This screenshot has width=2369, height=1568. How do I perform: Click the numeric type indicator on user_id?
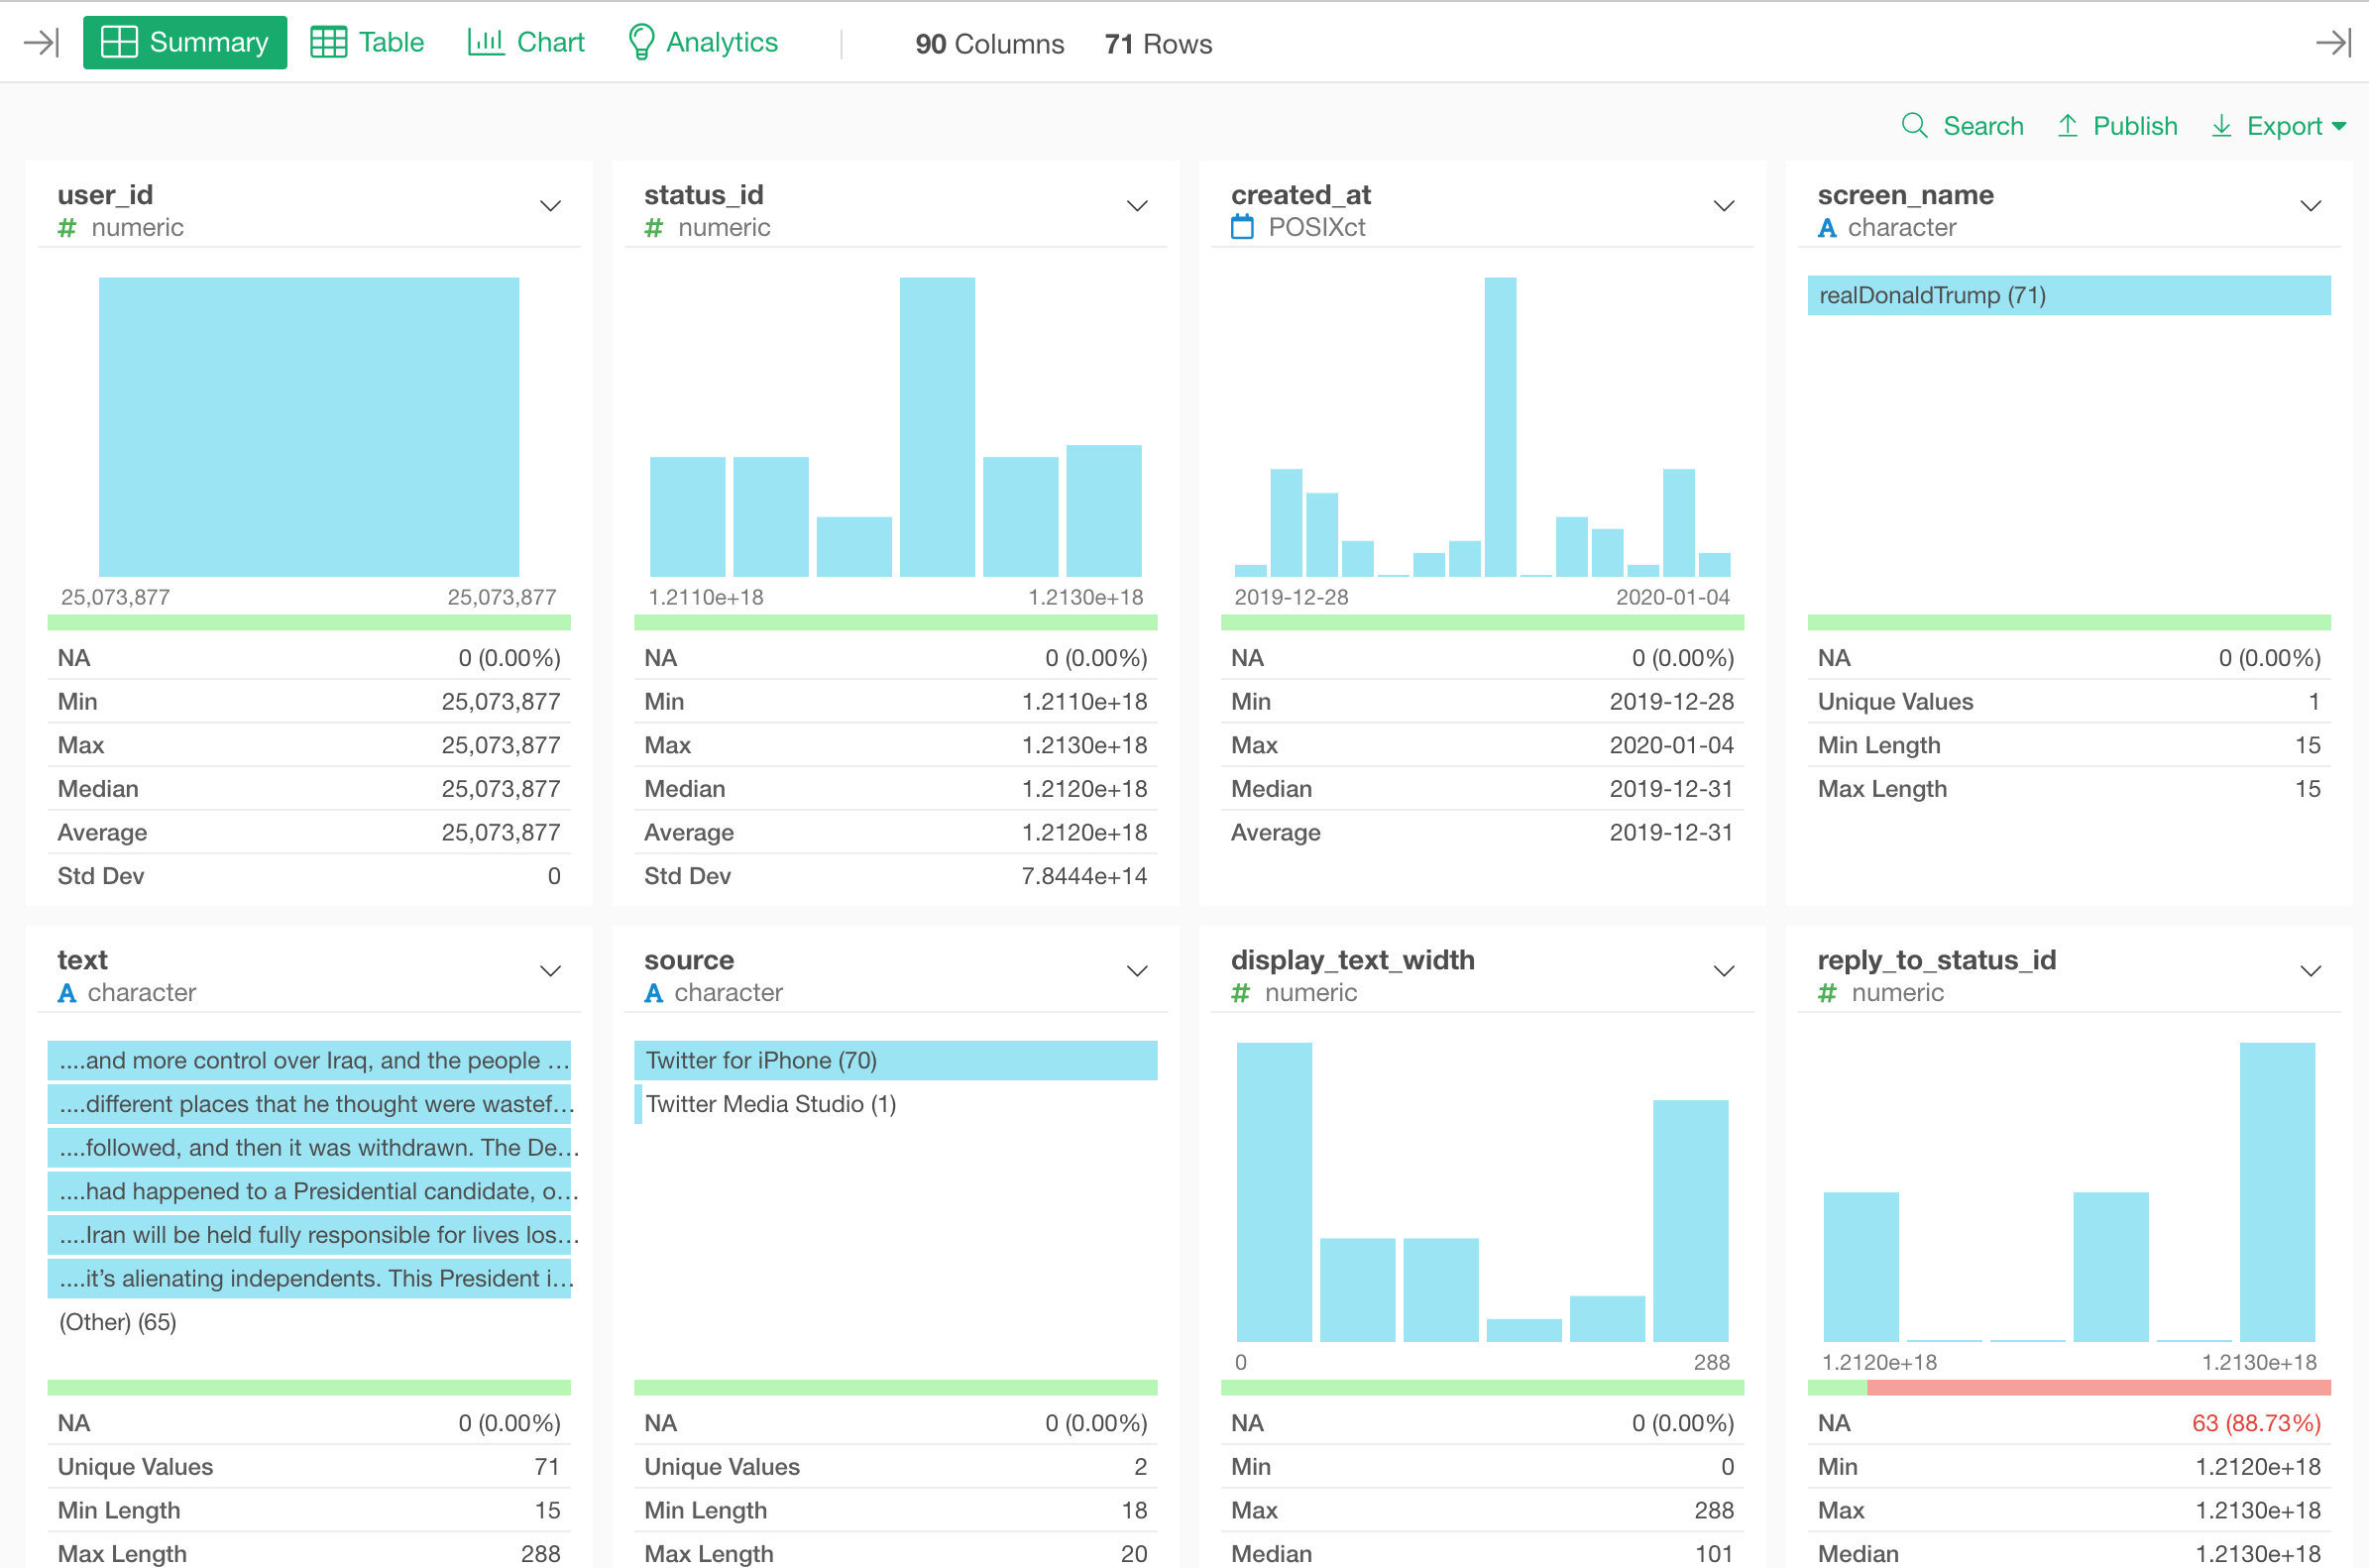66,227
